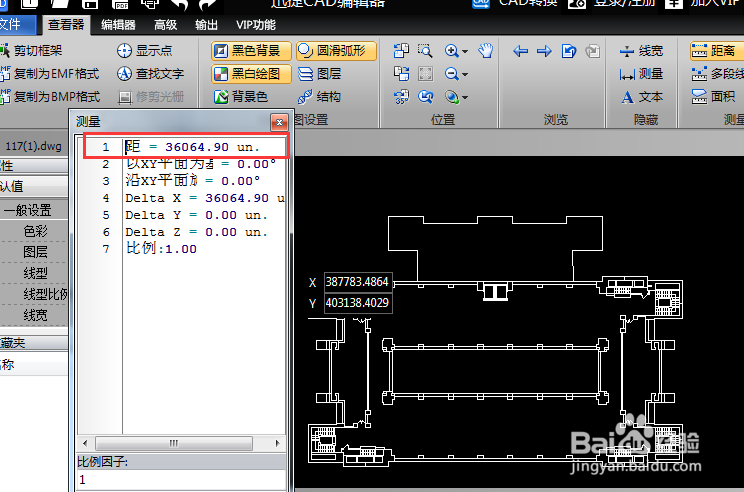Screen dimensions: 744x492
Task: Close the 测量 dialog
Action: tap(279, 122)
